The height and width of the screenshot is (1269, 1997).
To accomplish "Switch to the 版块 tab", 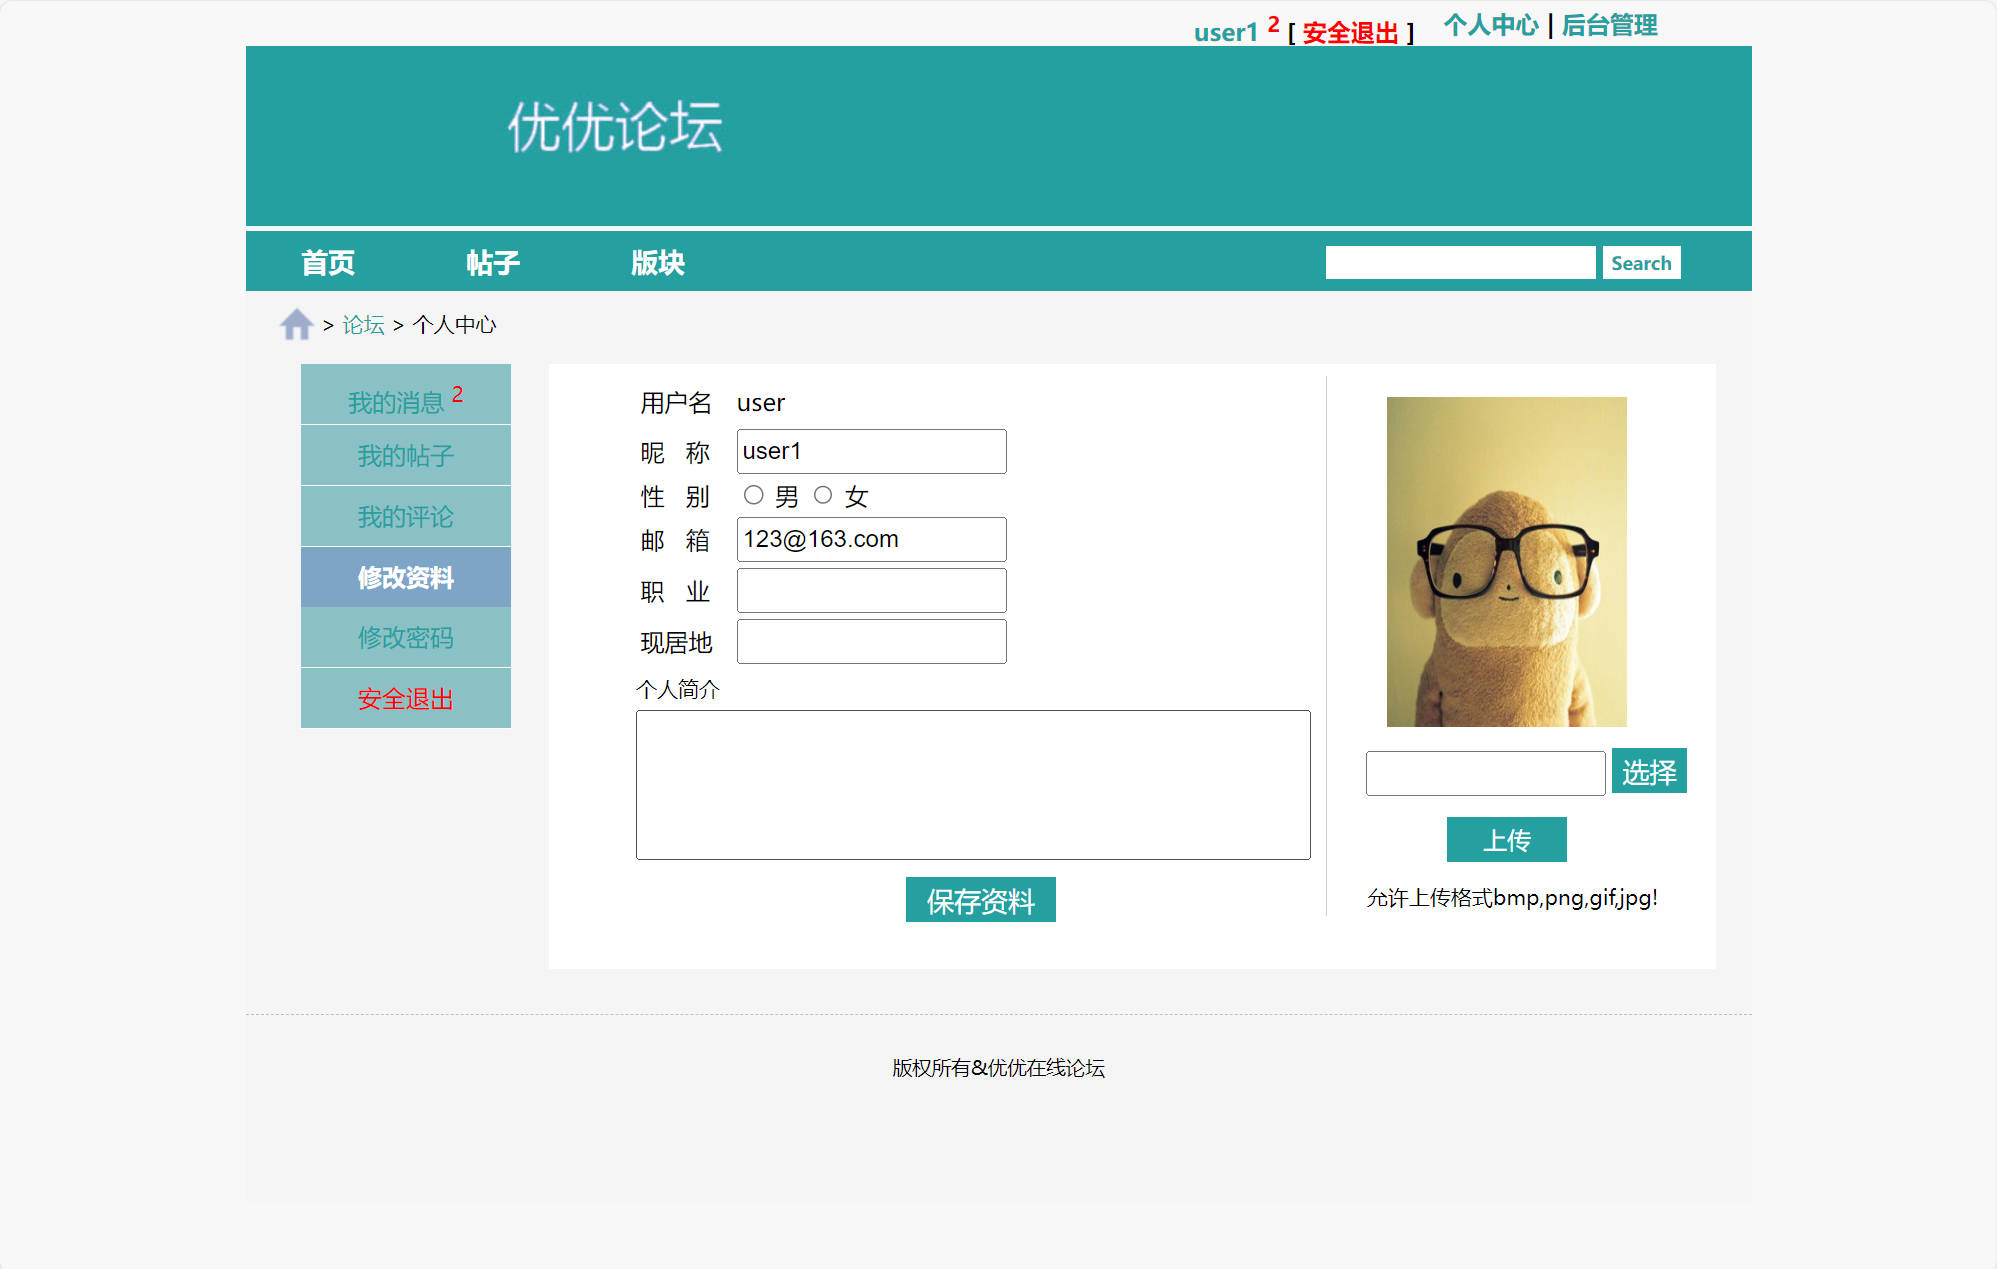I will pos(658,261).
